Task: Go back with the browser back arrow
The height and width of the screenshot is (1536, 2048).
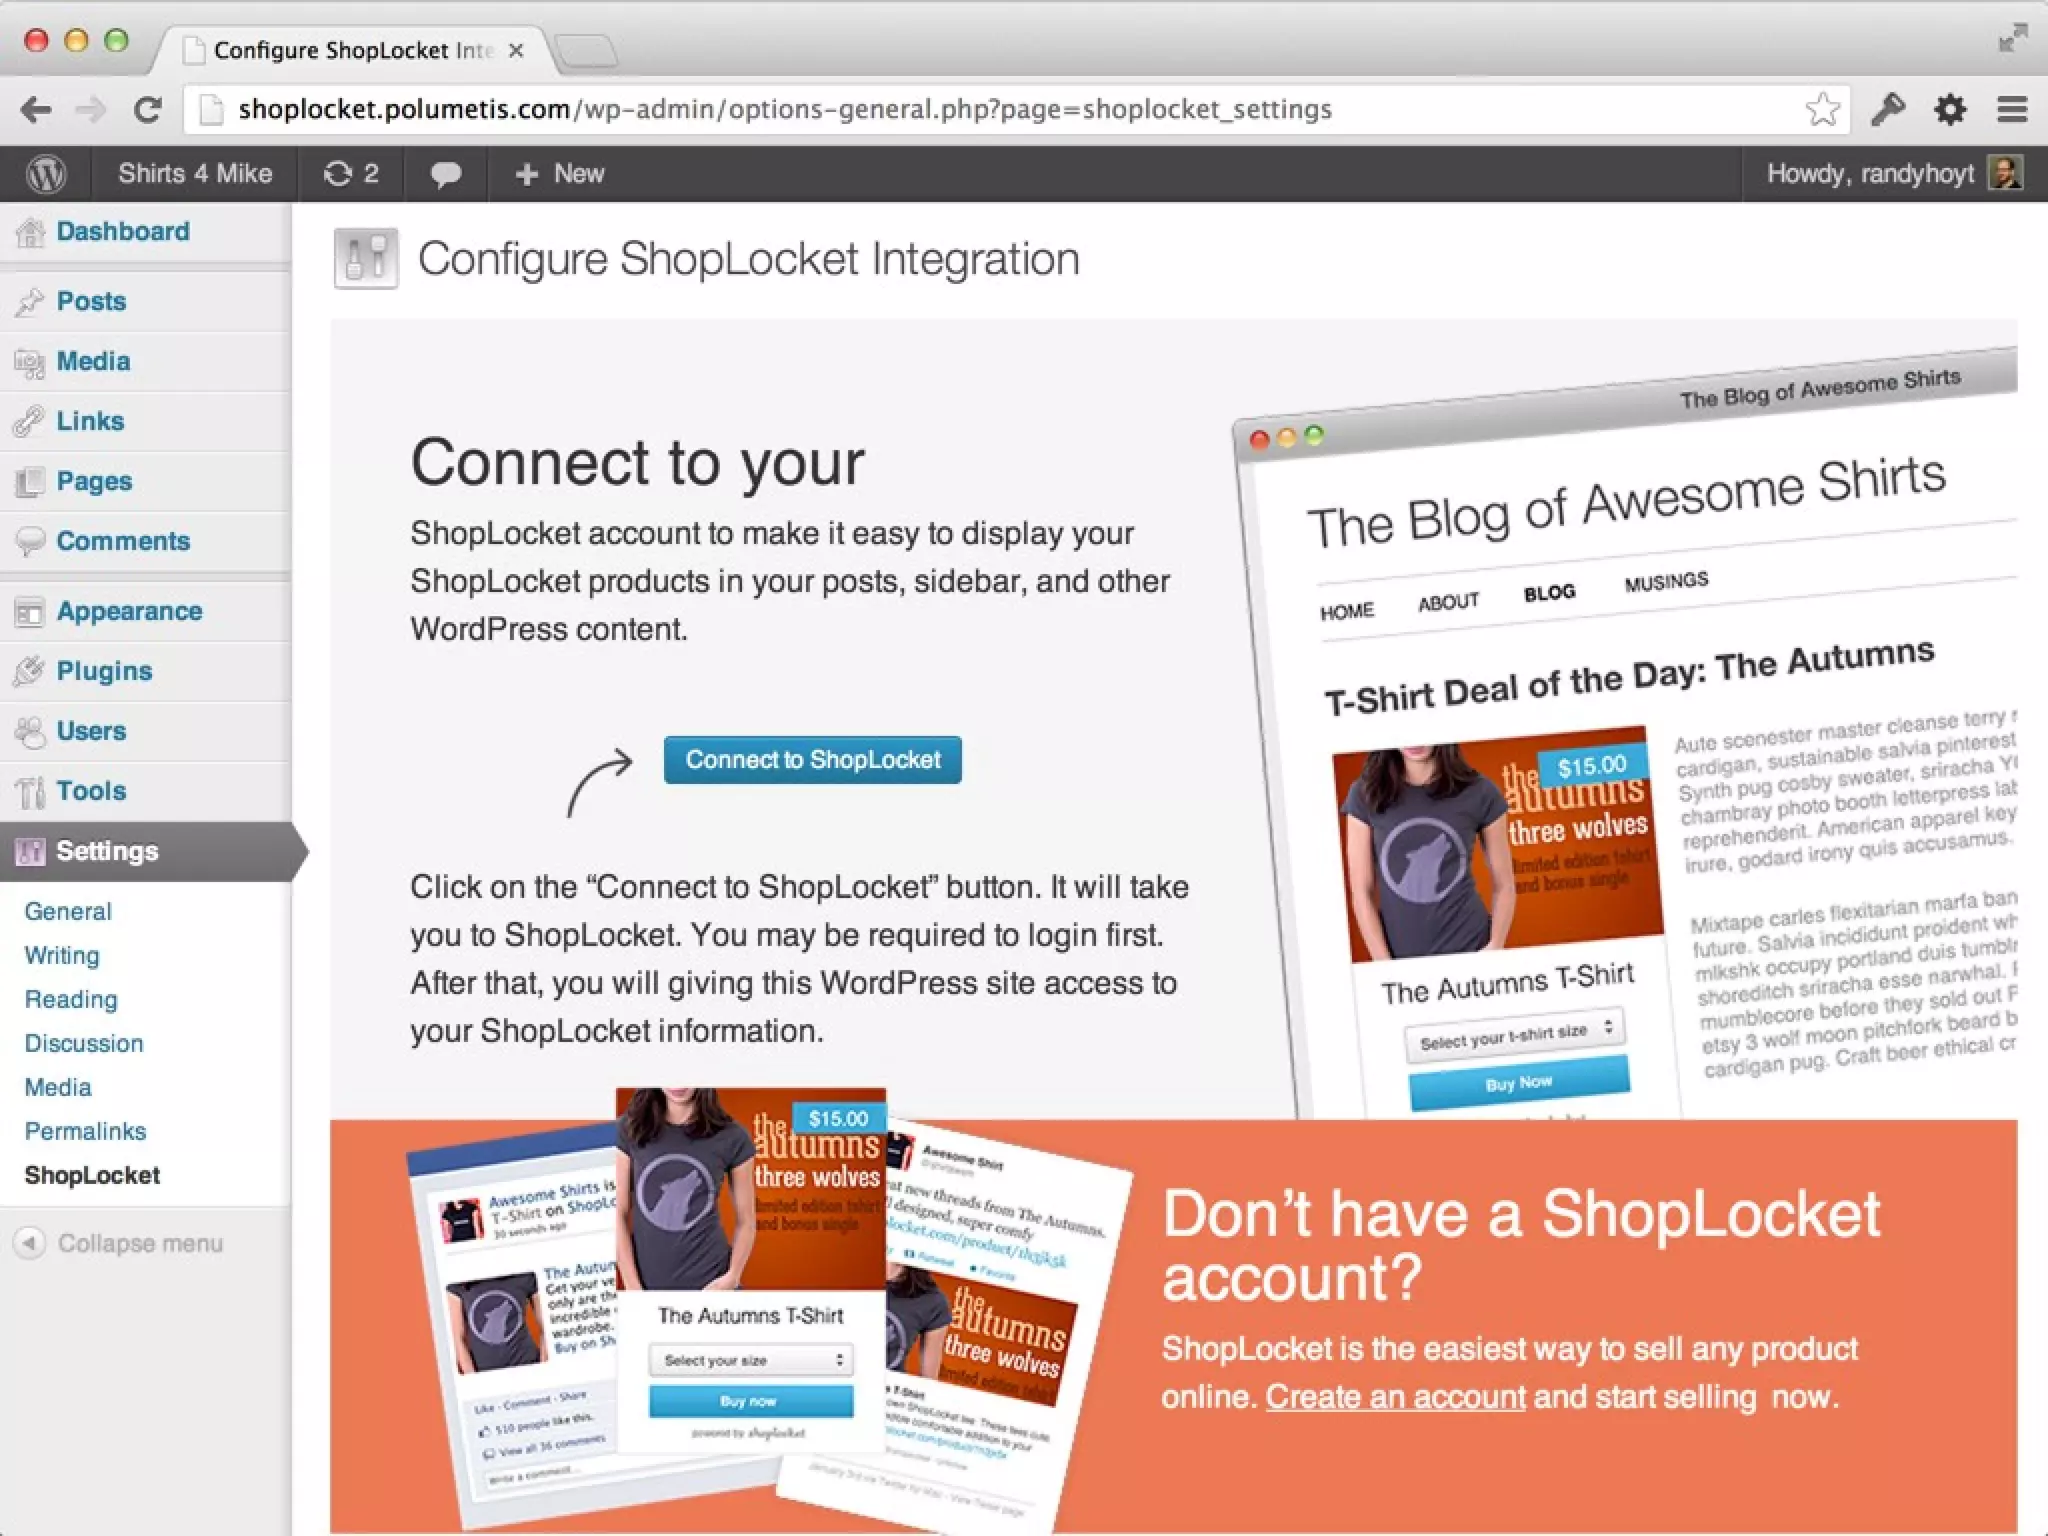Action: click(x=37, y=110)
